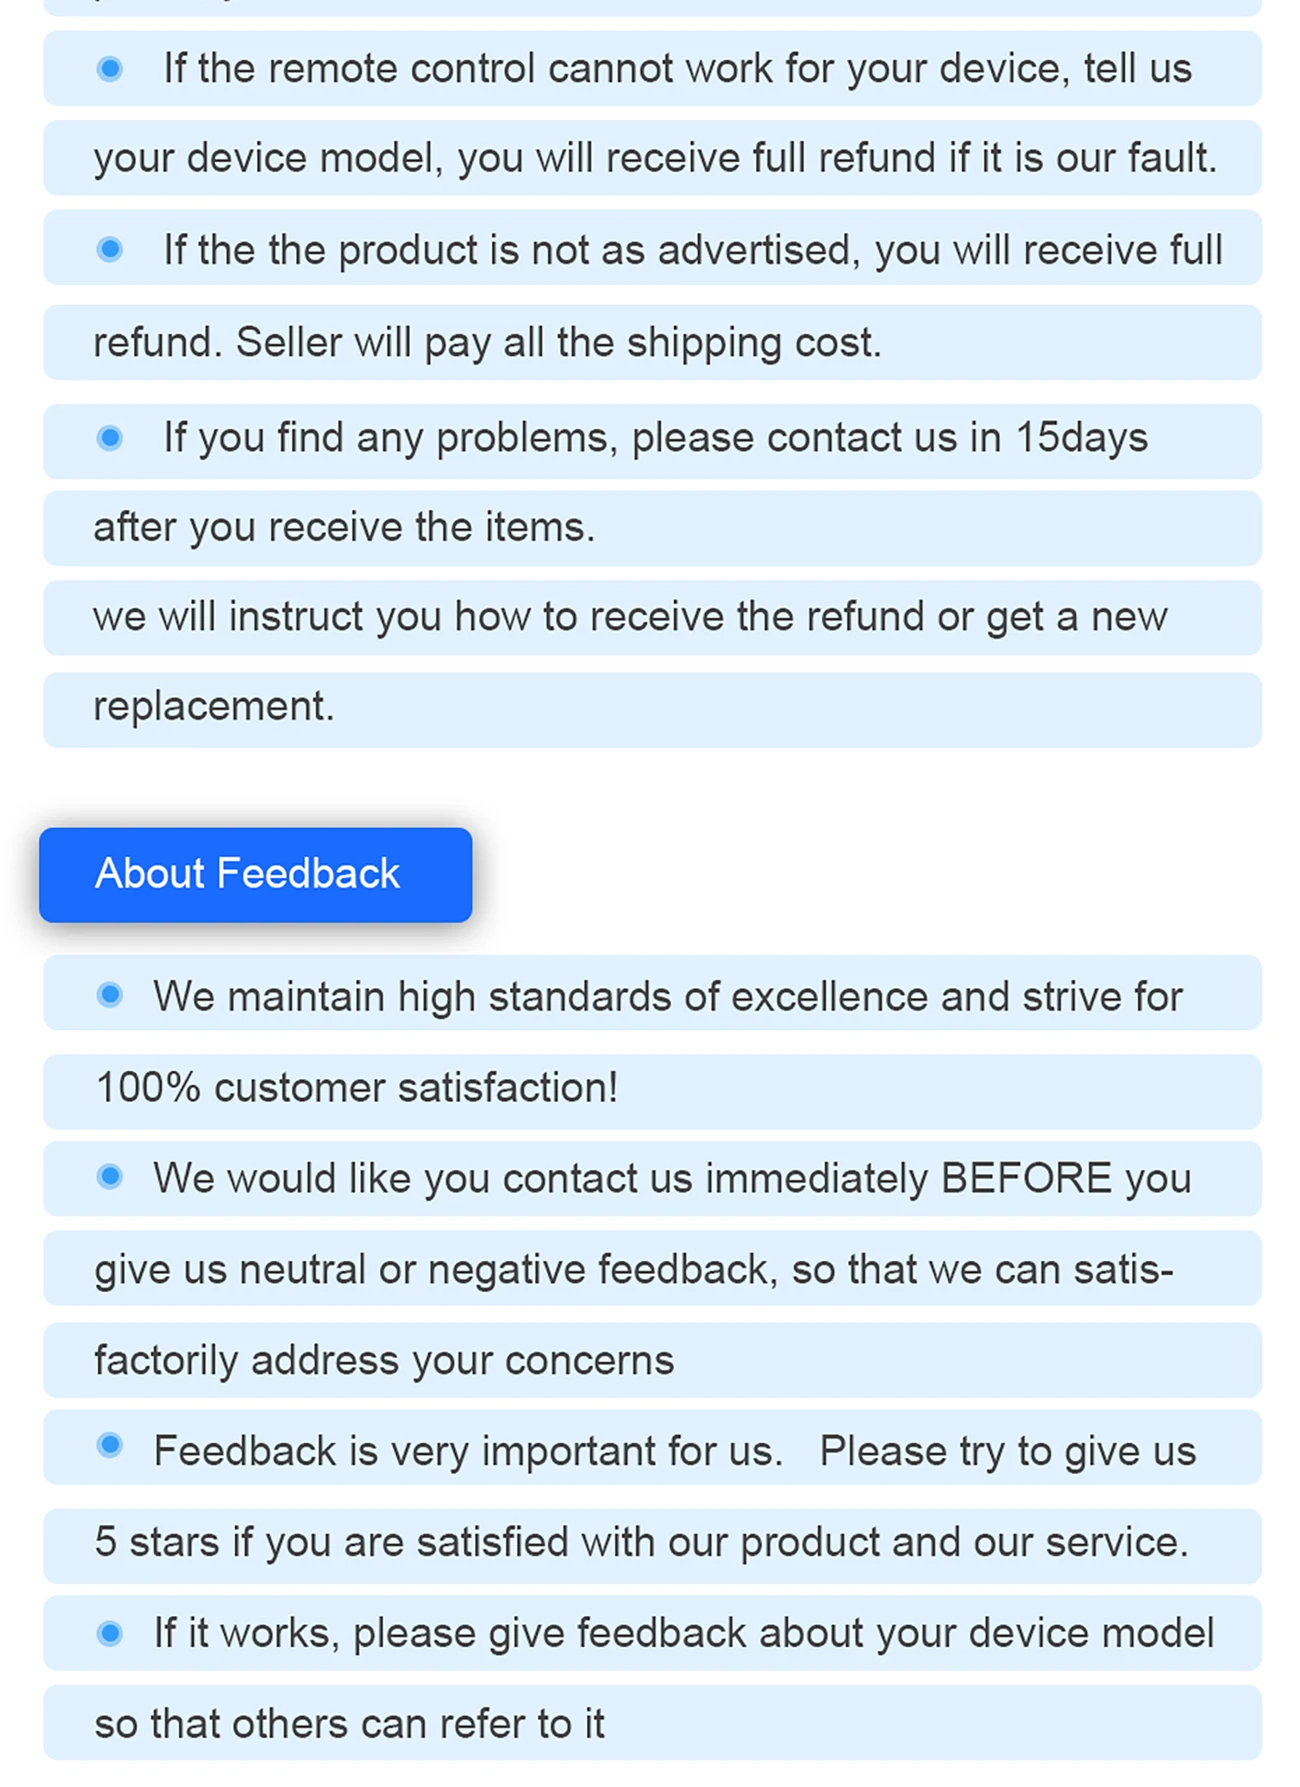Image resolution: width=1300 pixels, height=1787 pixels.
Task: Select the bullet beside "Feedback is very important"
Action: (110, 1446)
